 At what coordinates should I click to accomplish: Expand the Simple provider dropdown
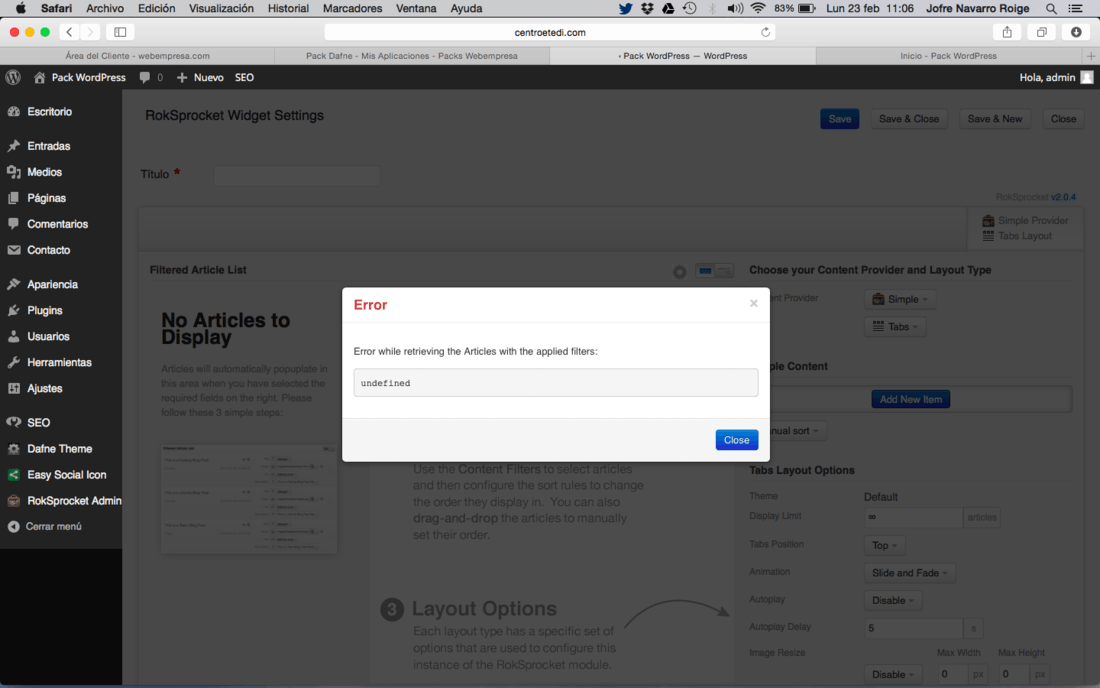[x=900, y=299]
